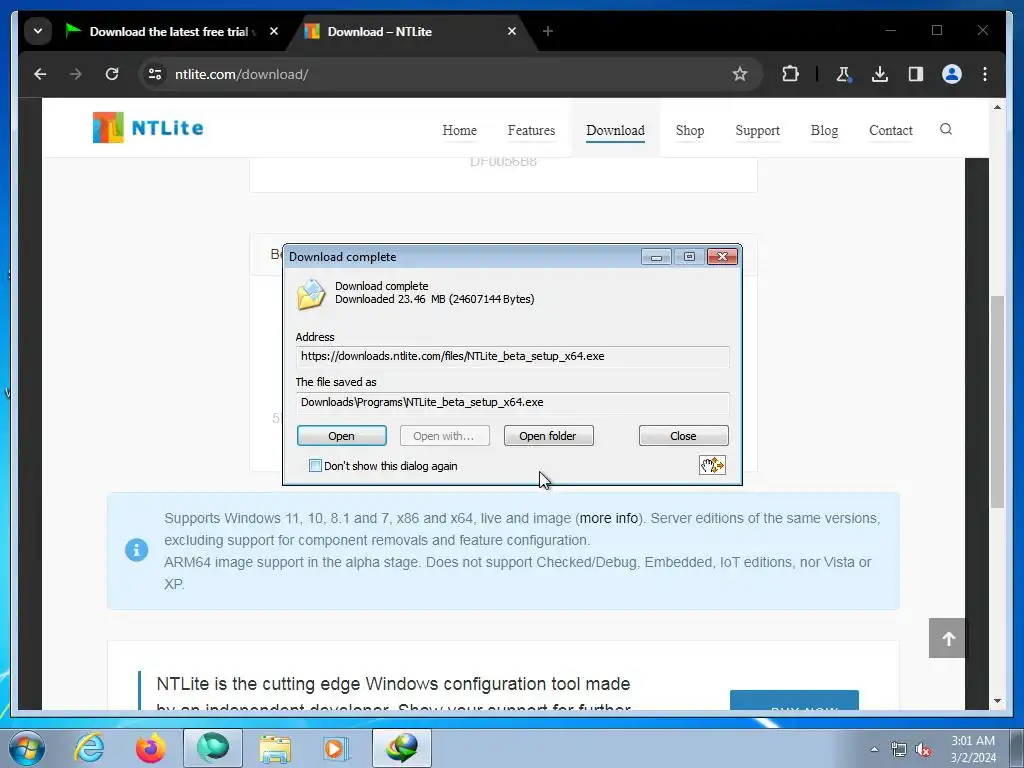
Task: Click the dialog Close button
Action: [683, 436]
